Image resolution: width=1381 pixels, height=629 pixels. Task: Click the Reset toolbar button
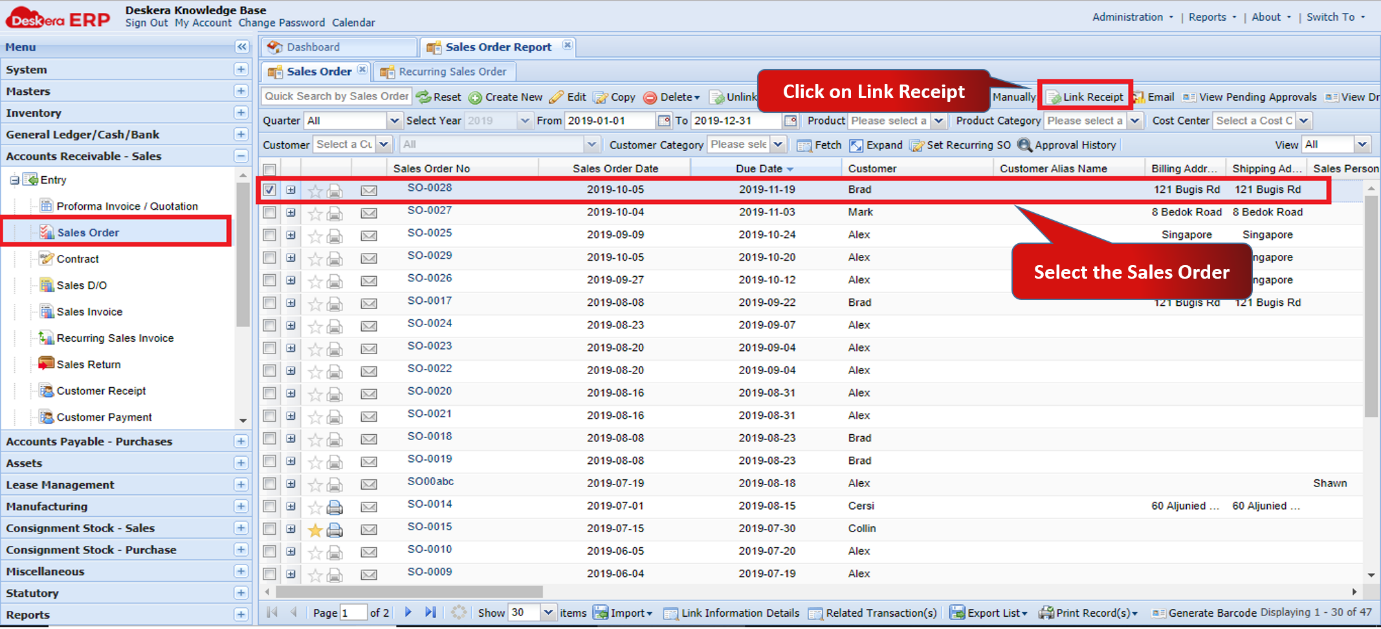coord(439,97)
